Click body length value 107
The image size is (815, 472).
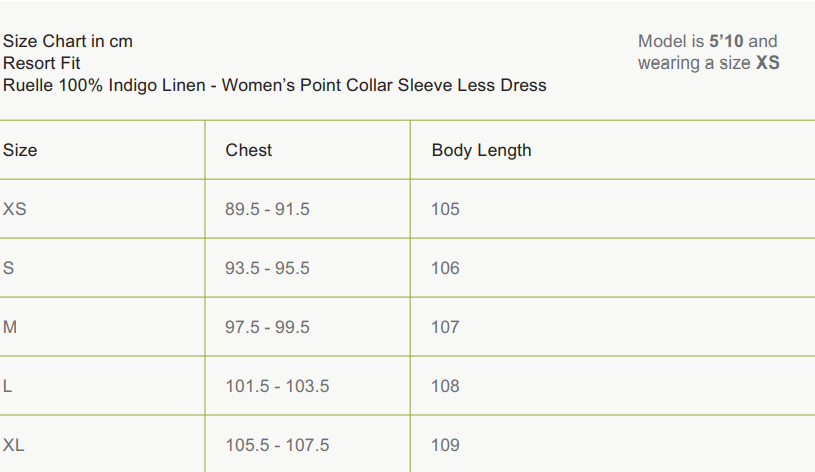click(x=445, y=327)
